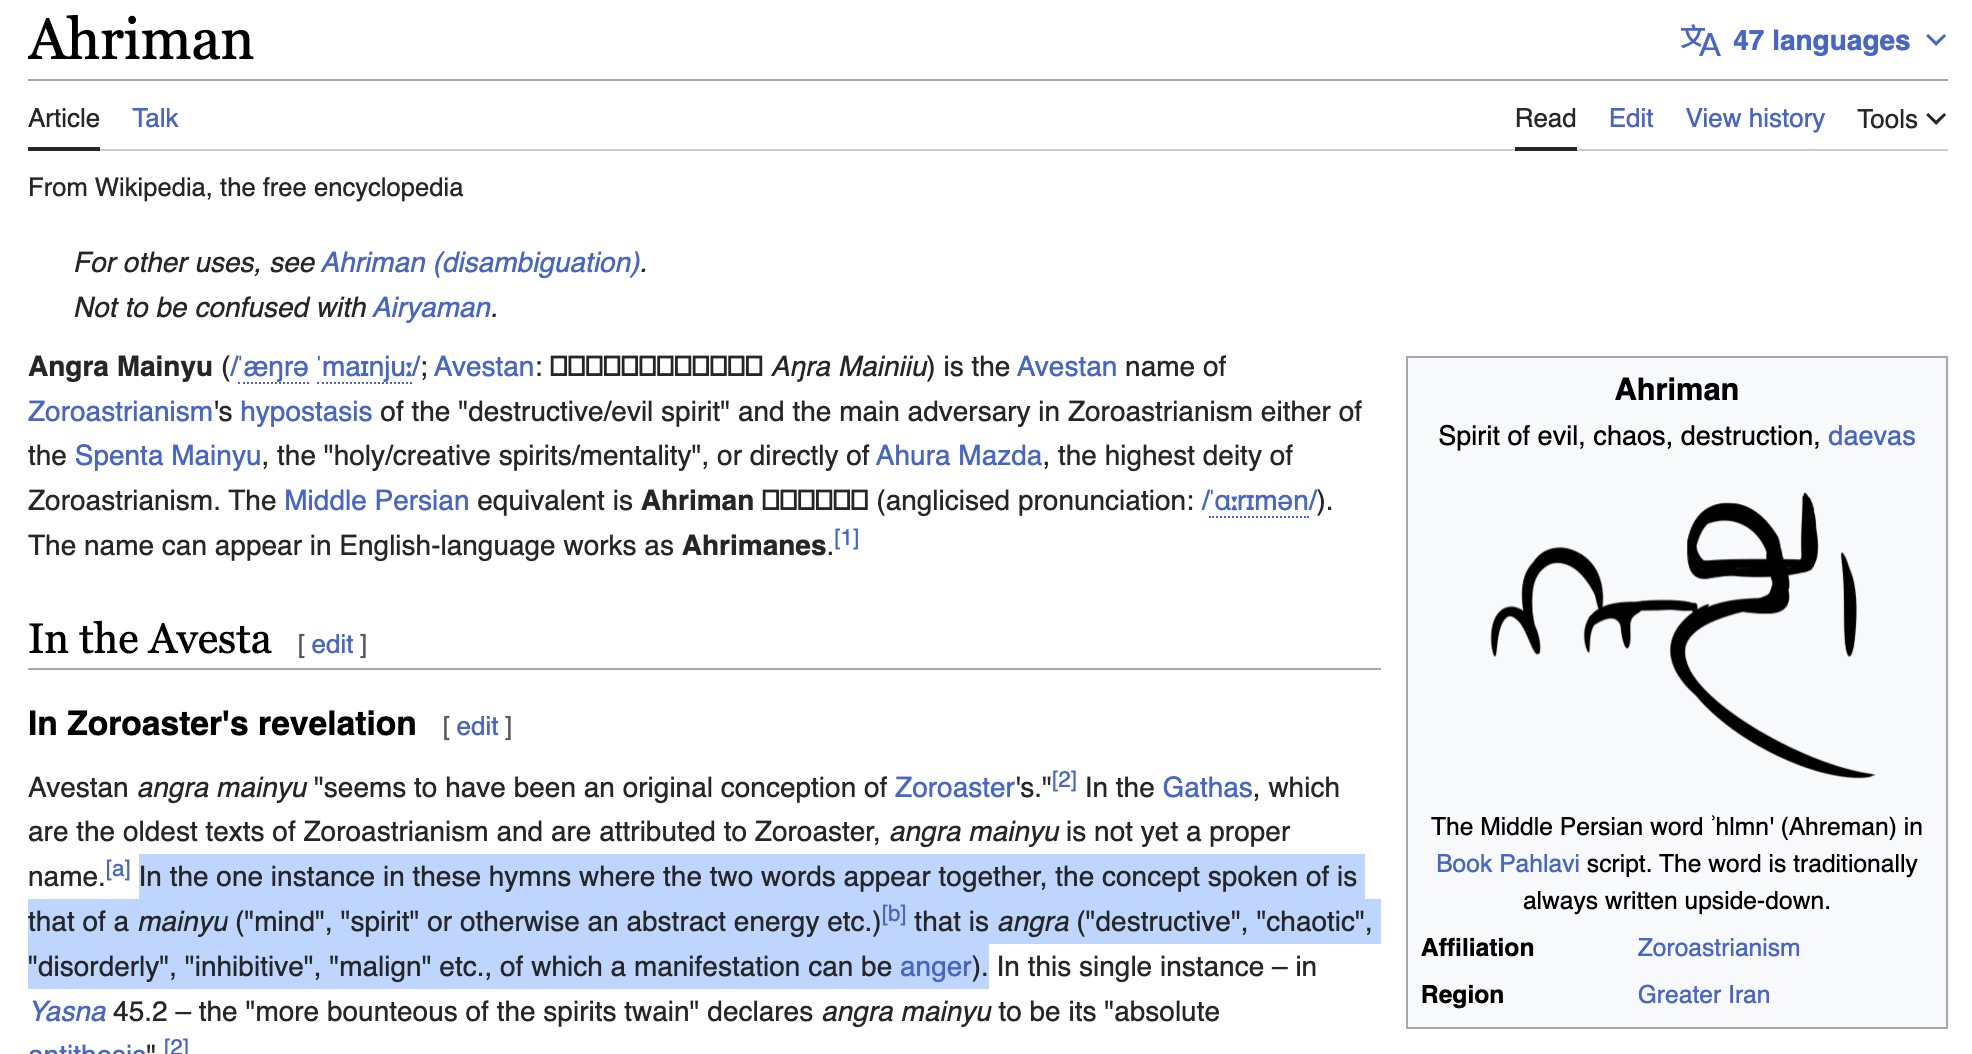
Task: Open the Avestan language link after the pronunciation
Action: 484,367
